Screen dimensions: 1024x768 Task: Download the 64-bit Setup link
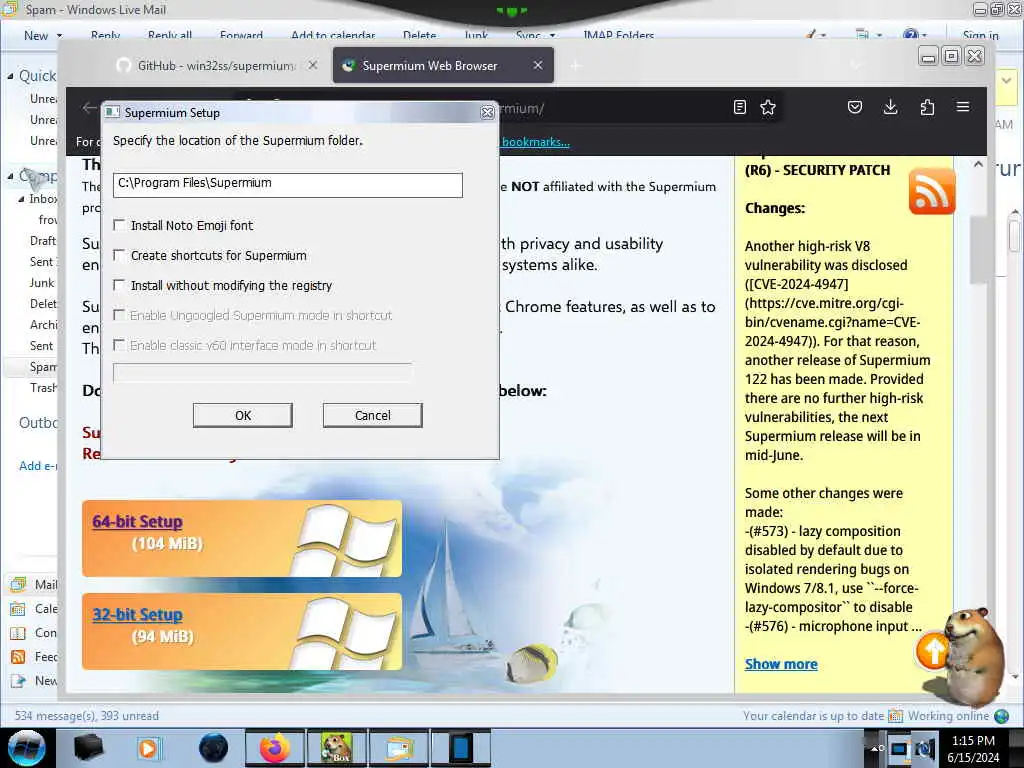click(137, 521)
